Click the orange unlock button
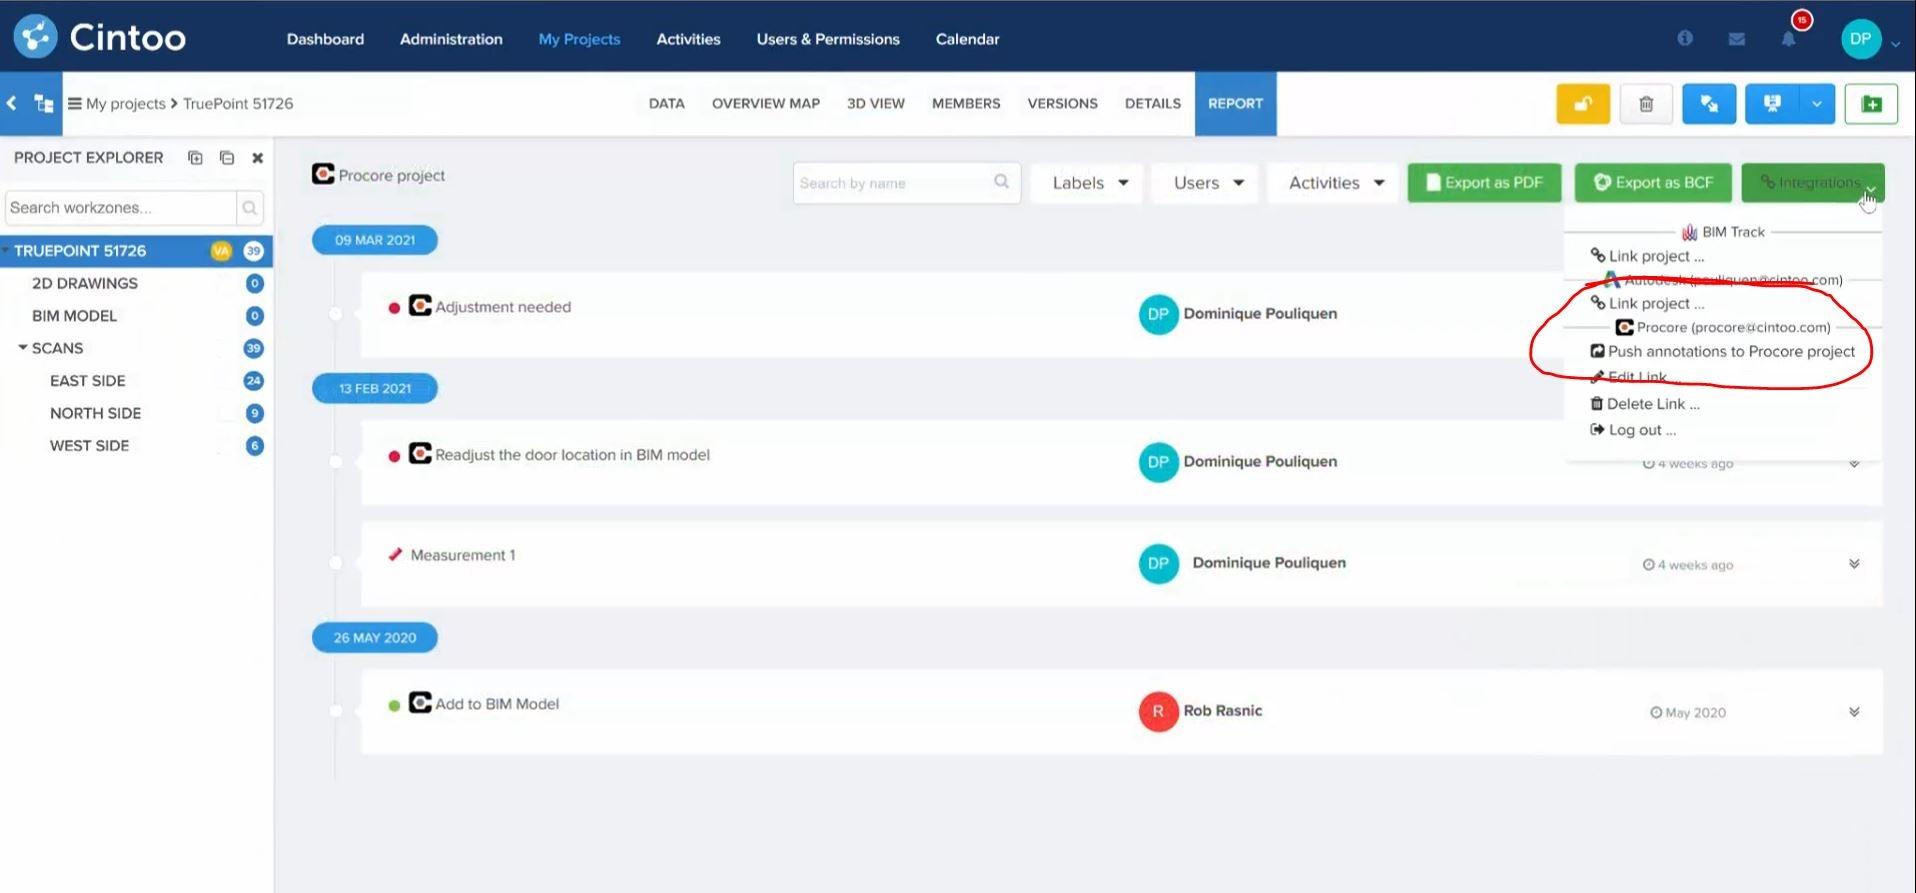 (x=1583, y=104)
